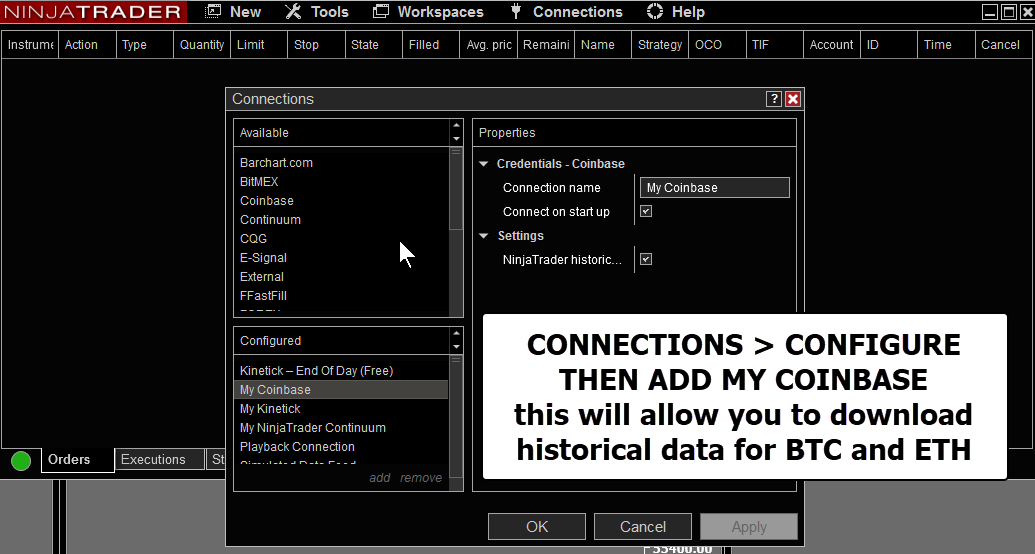Click the Configured header down arrow
The width and height of the screenshot is (1035, 554).
tap(456, 347)
